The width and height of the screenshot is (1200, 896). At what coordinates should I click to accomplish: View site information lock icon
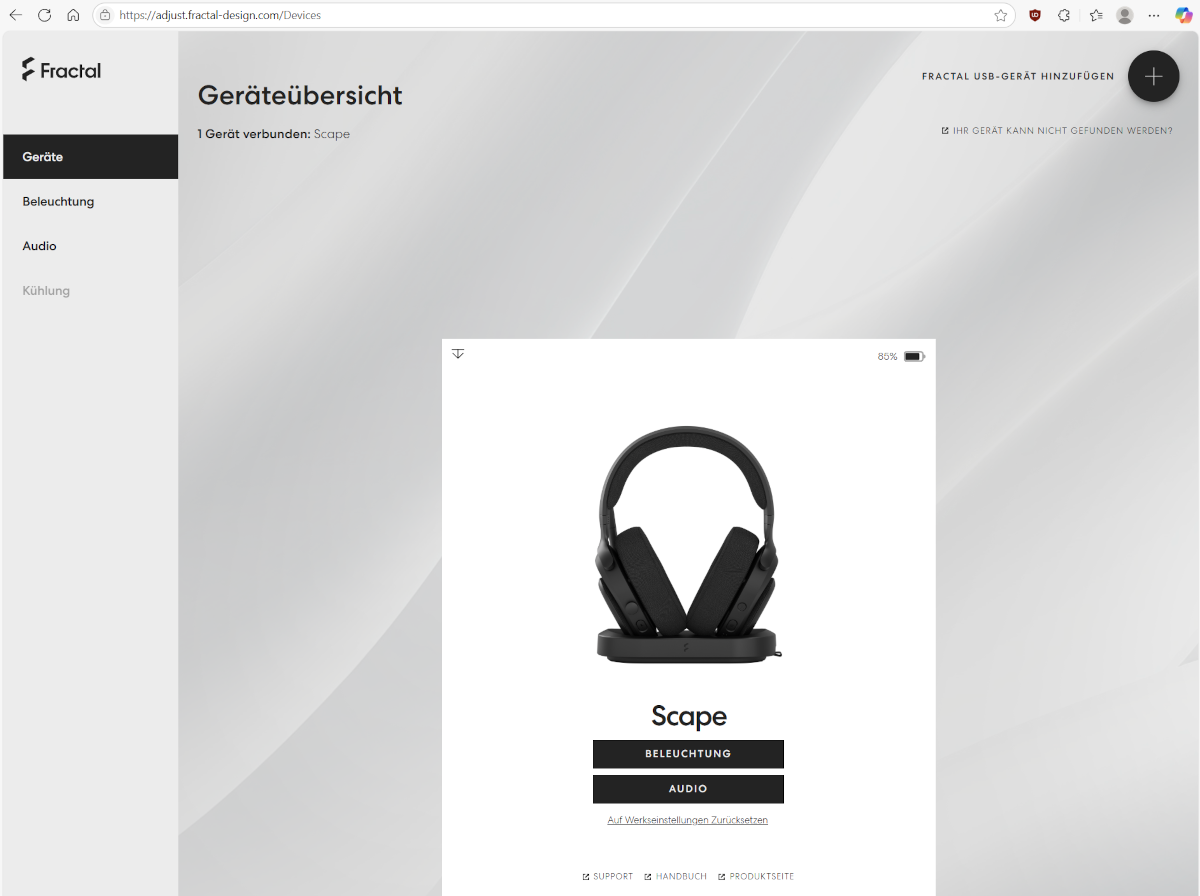(105, 15)
